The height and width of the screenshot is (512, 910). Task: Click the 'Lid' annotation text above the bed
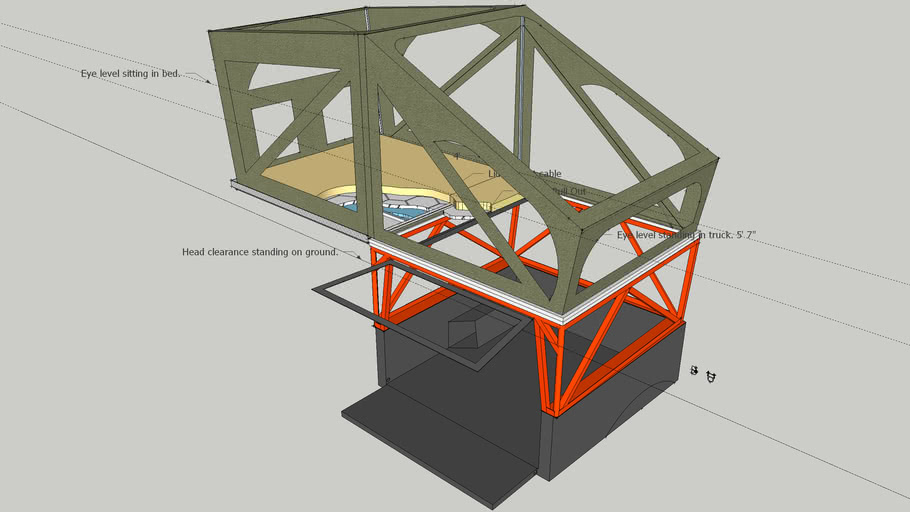(x=494, y=174)
